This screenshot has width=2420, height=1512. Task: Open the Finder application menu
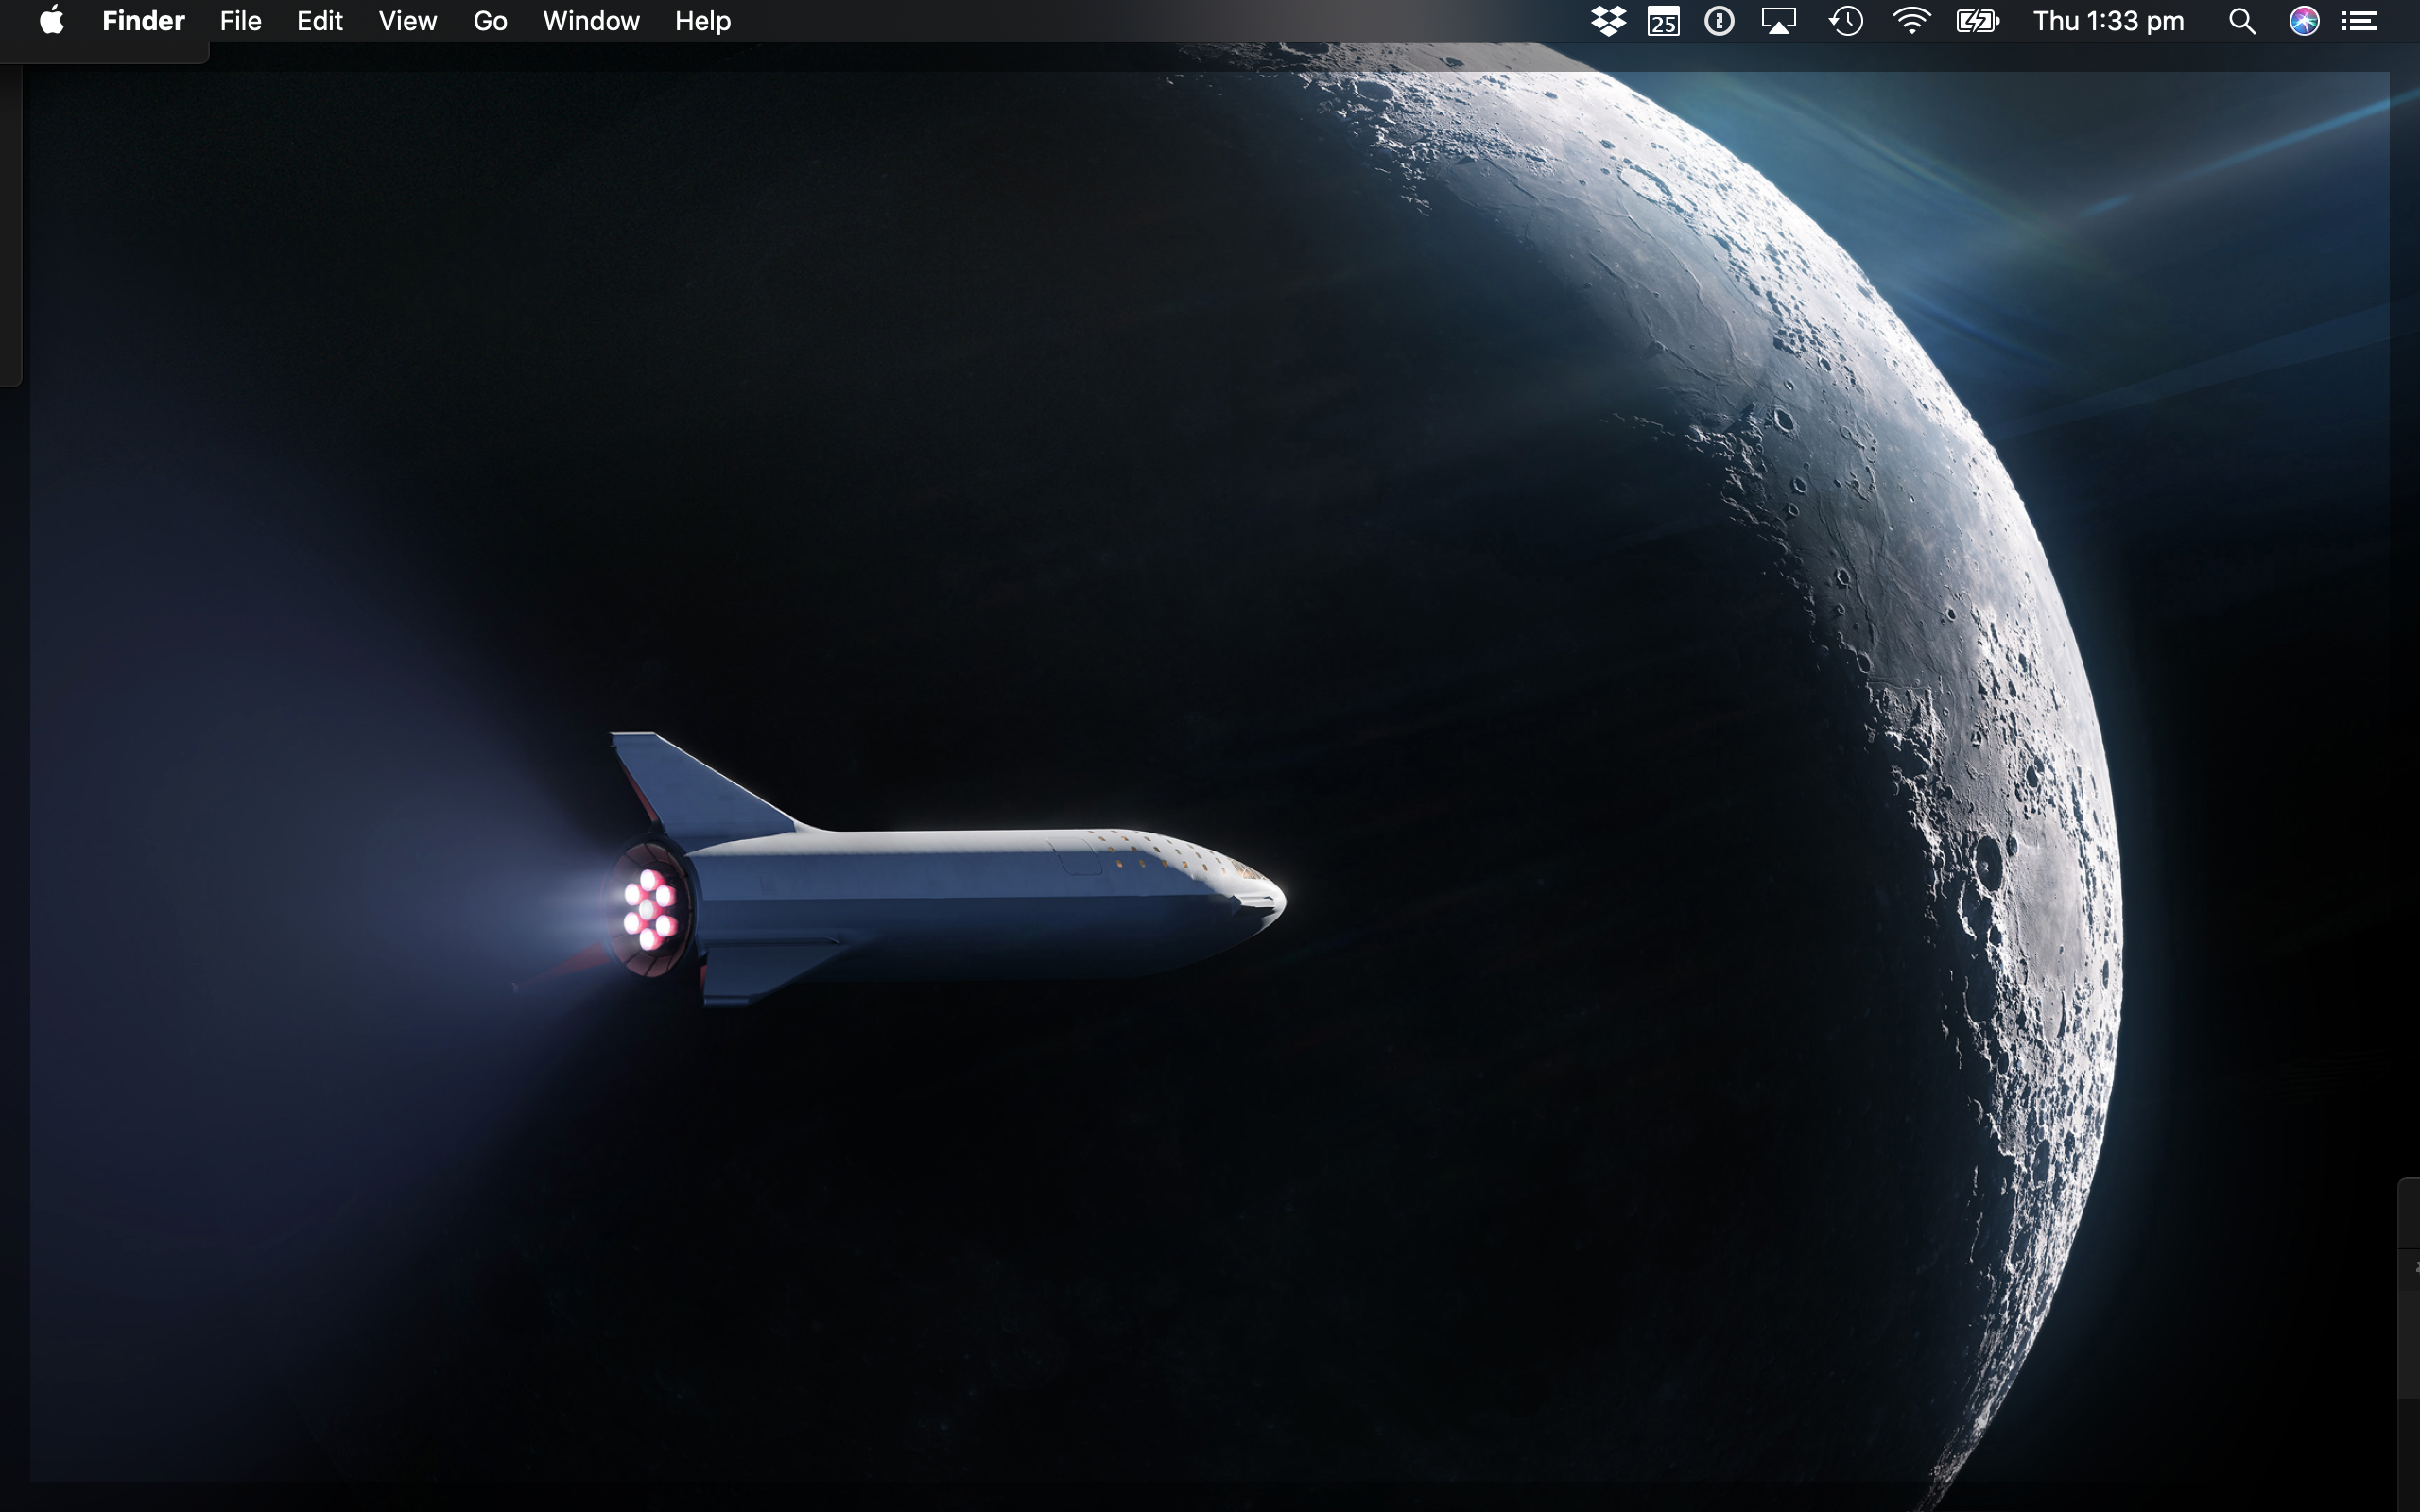pyautogui.click(x=143, y=21)
